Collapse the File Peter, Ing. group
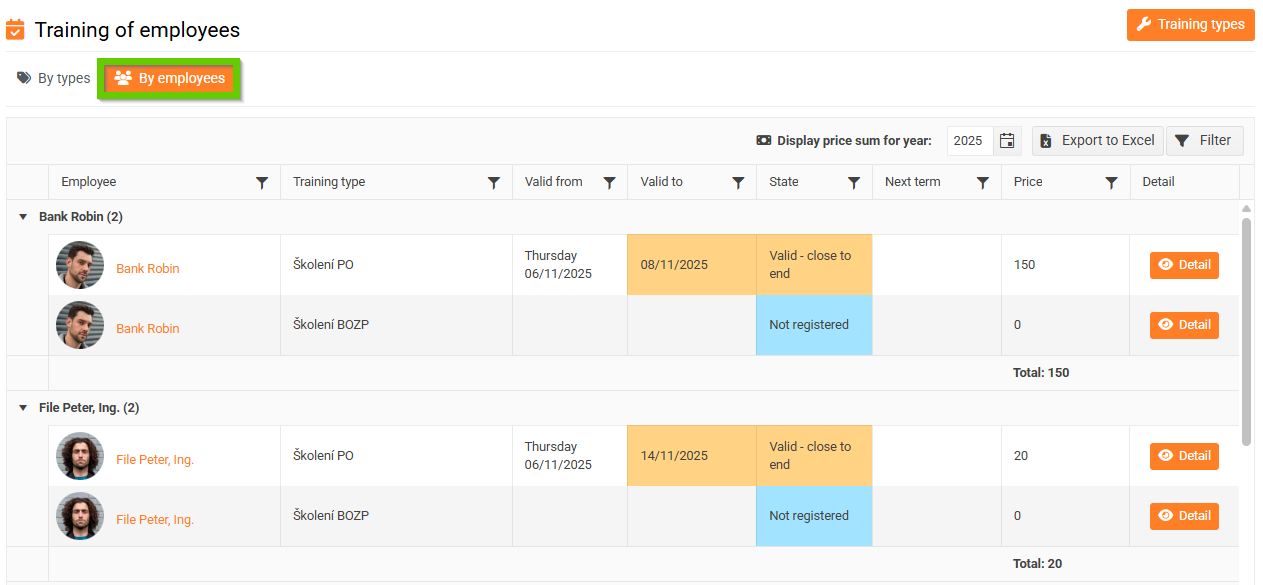Screen dimensions: 1263x585 (x=23, y=408)
